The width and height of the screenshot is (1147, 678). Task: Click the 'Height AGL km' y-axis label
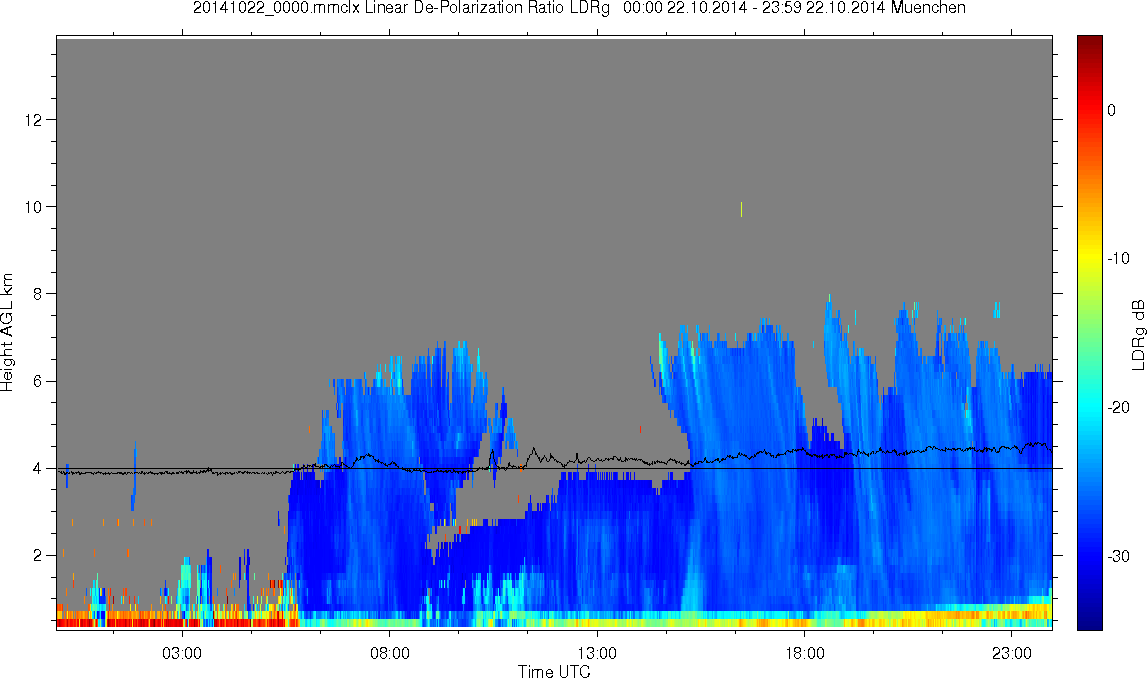click(7, 332)
